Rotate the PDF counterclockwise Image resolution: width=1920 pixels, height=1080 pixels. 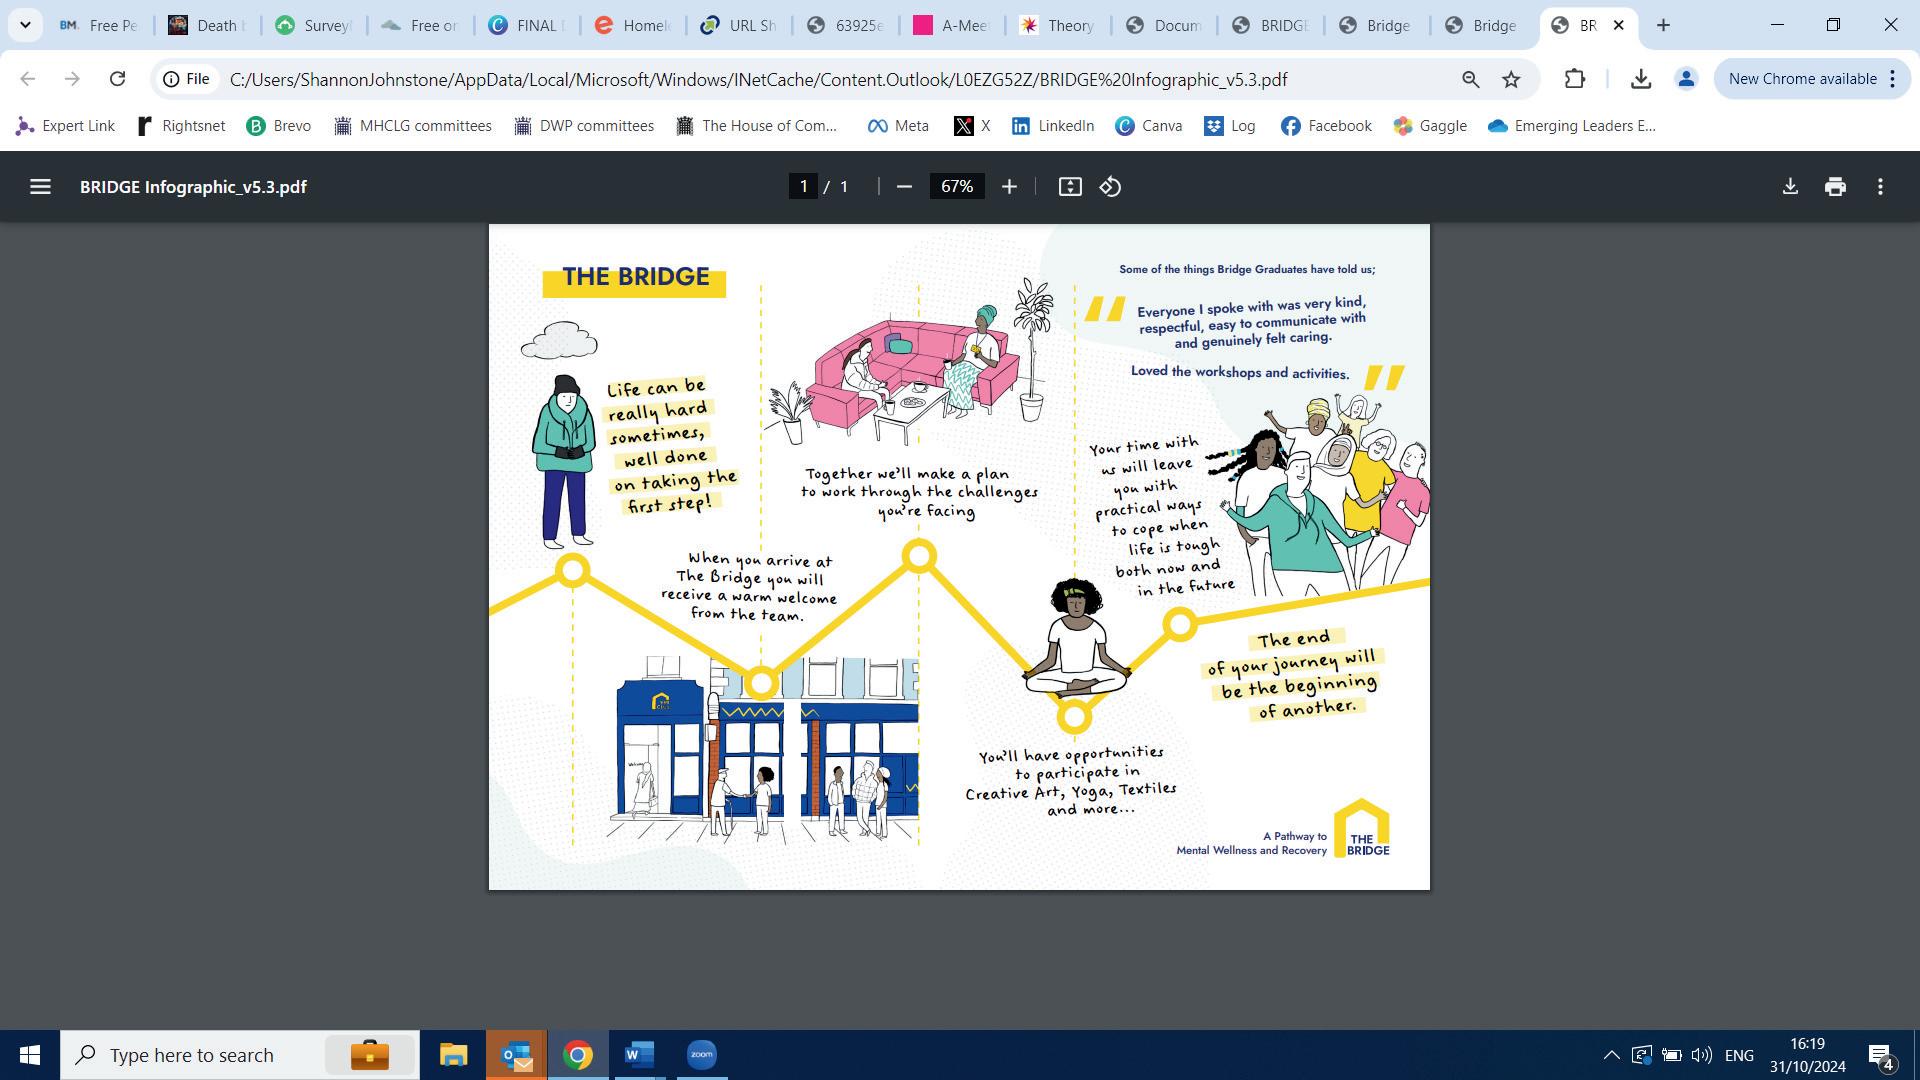click(x=1111, y=187)
